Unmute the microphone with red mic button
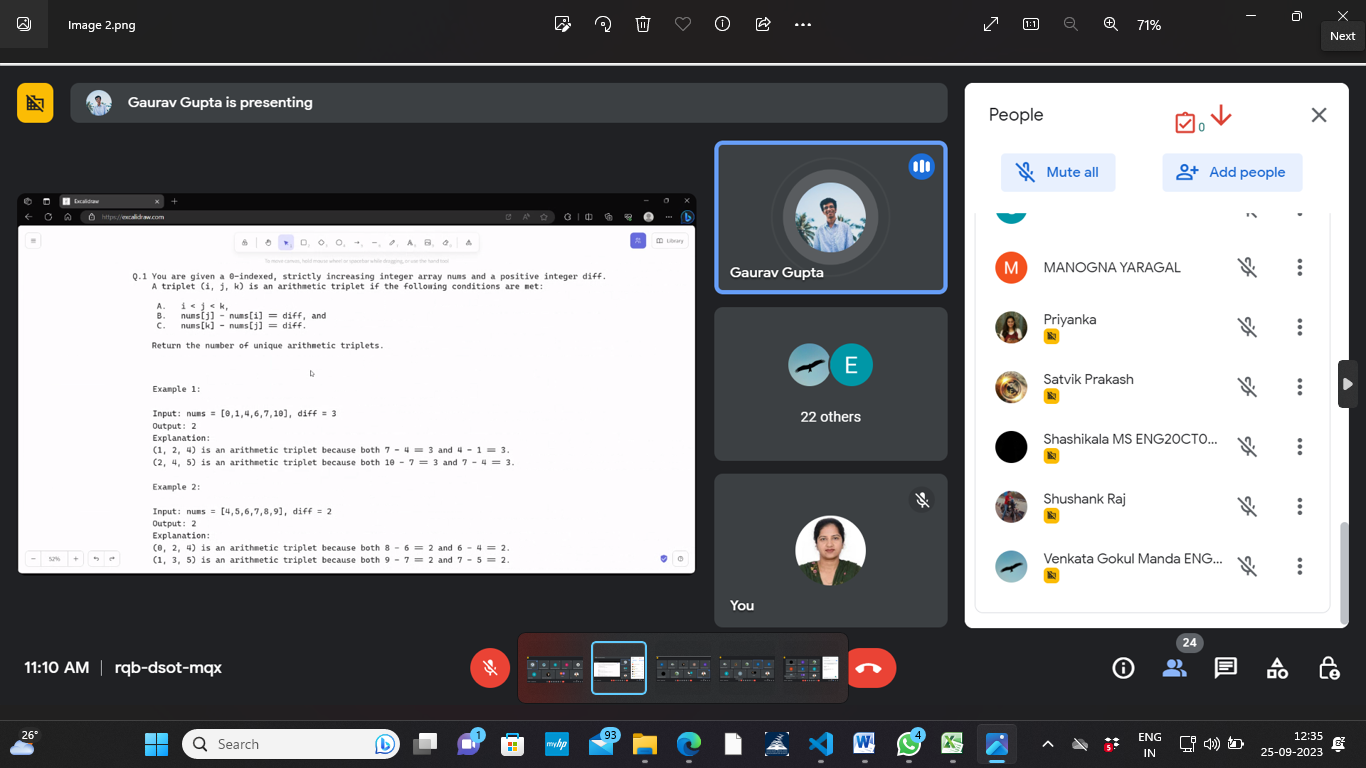Screen dimensions: 1366x768 (x=490, y=668)
